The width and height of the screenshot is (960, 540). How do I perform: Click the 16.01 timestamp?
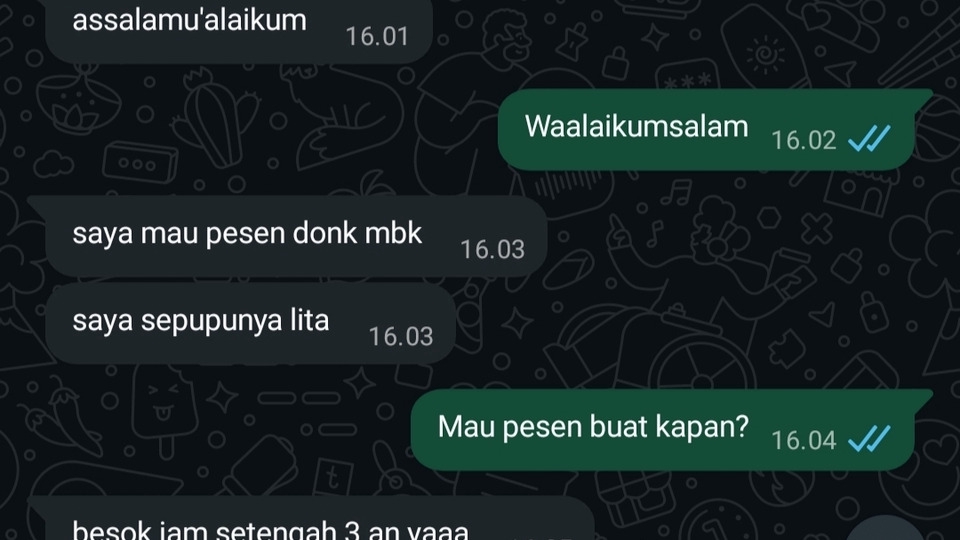(x=377, y=36)
